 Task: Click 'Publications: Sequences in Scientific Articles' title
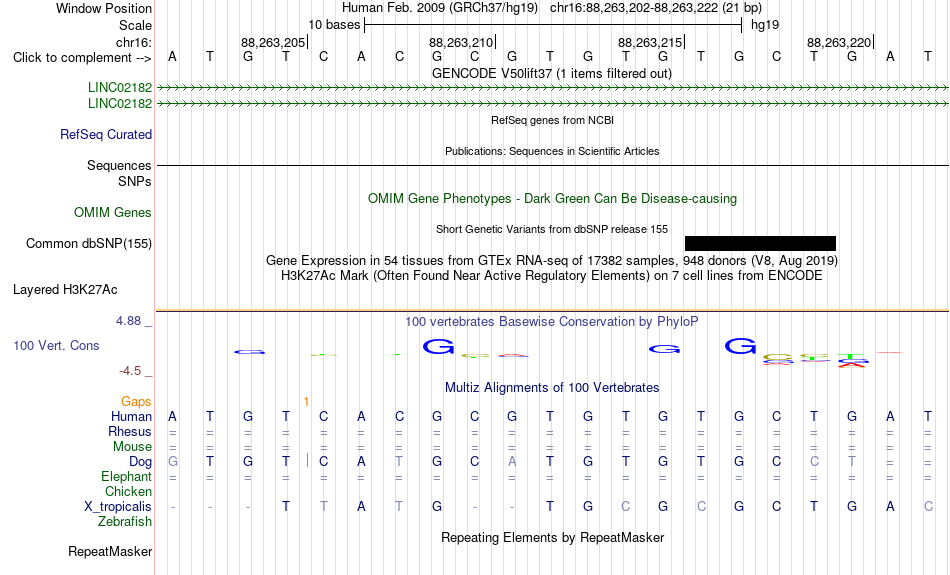[552, 151]
